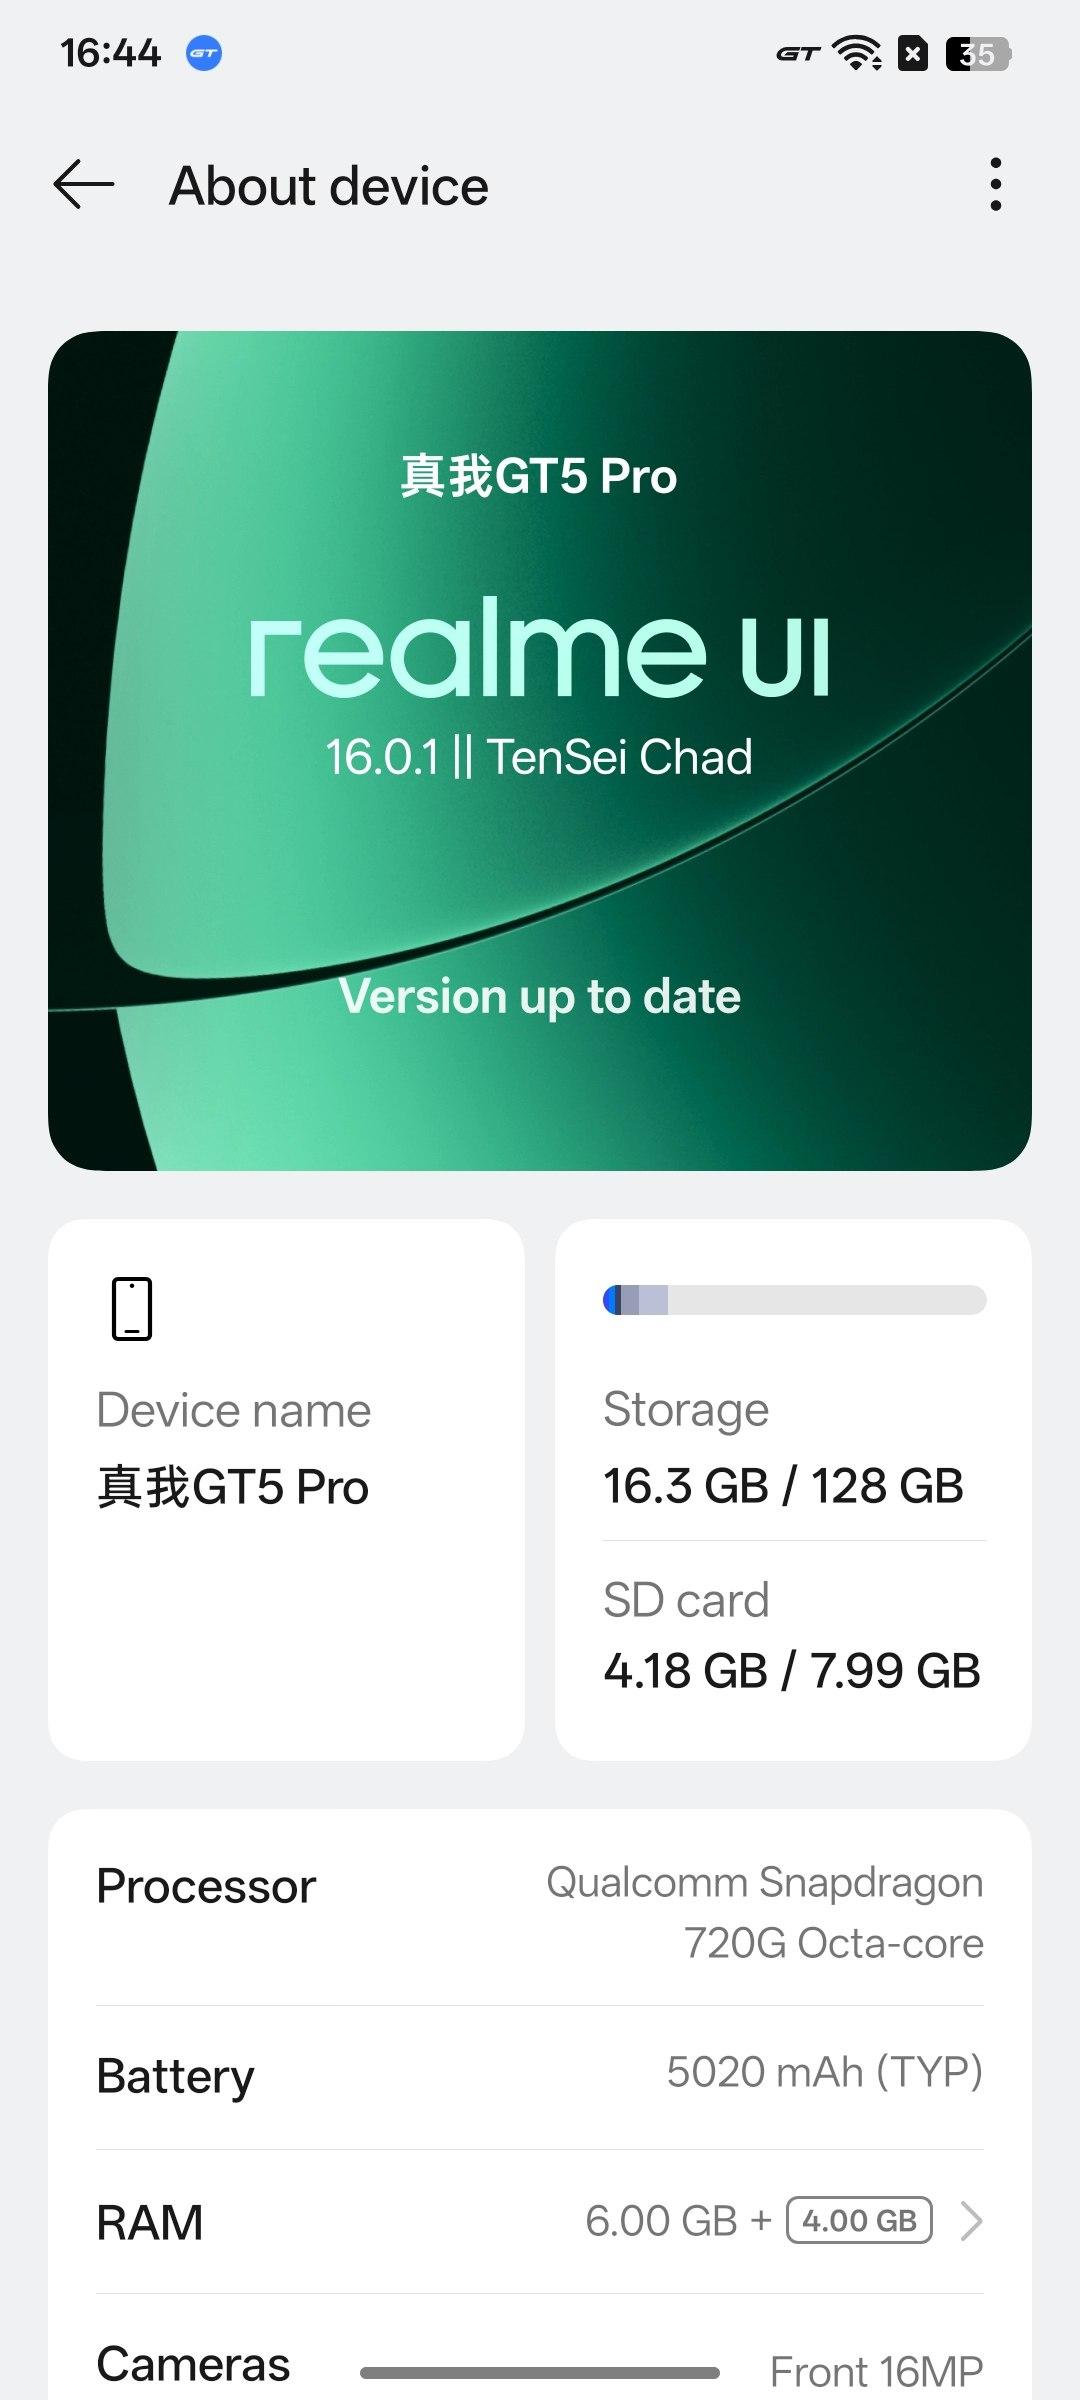Open the Device name card

(286, 1488)
